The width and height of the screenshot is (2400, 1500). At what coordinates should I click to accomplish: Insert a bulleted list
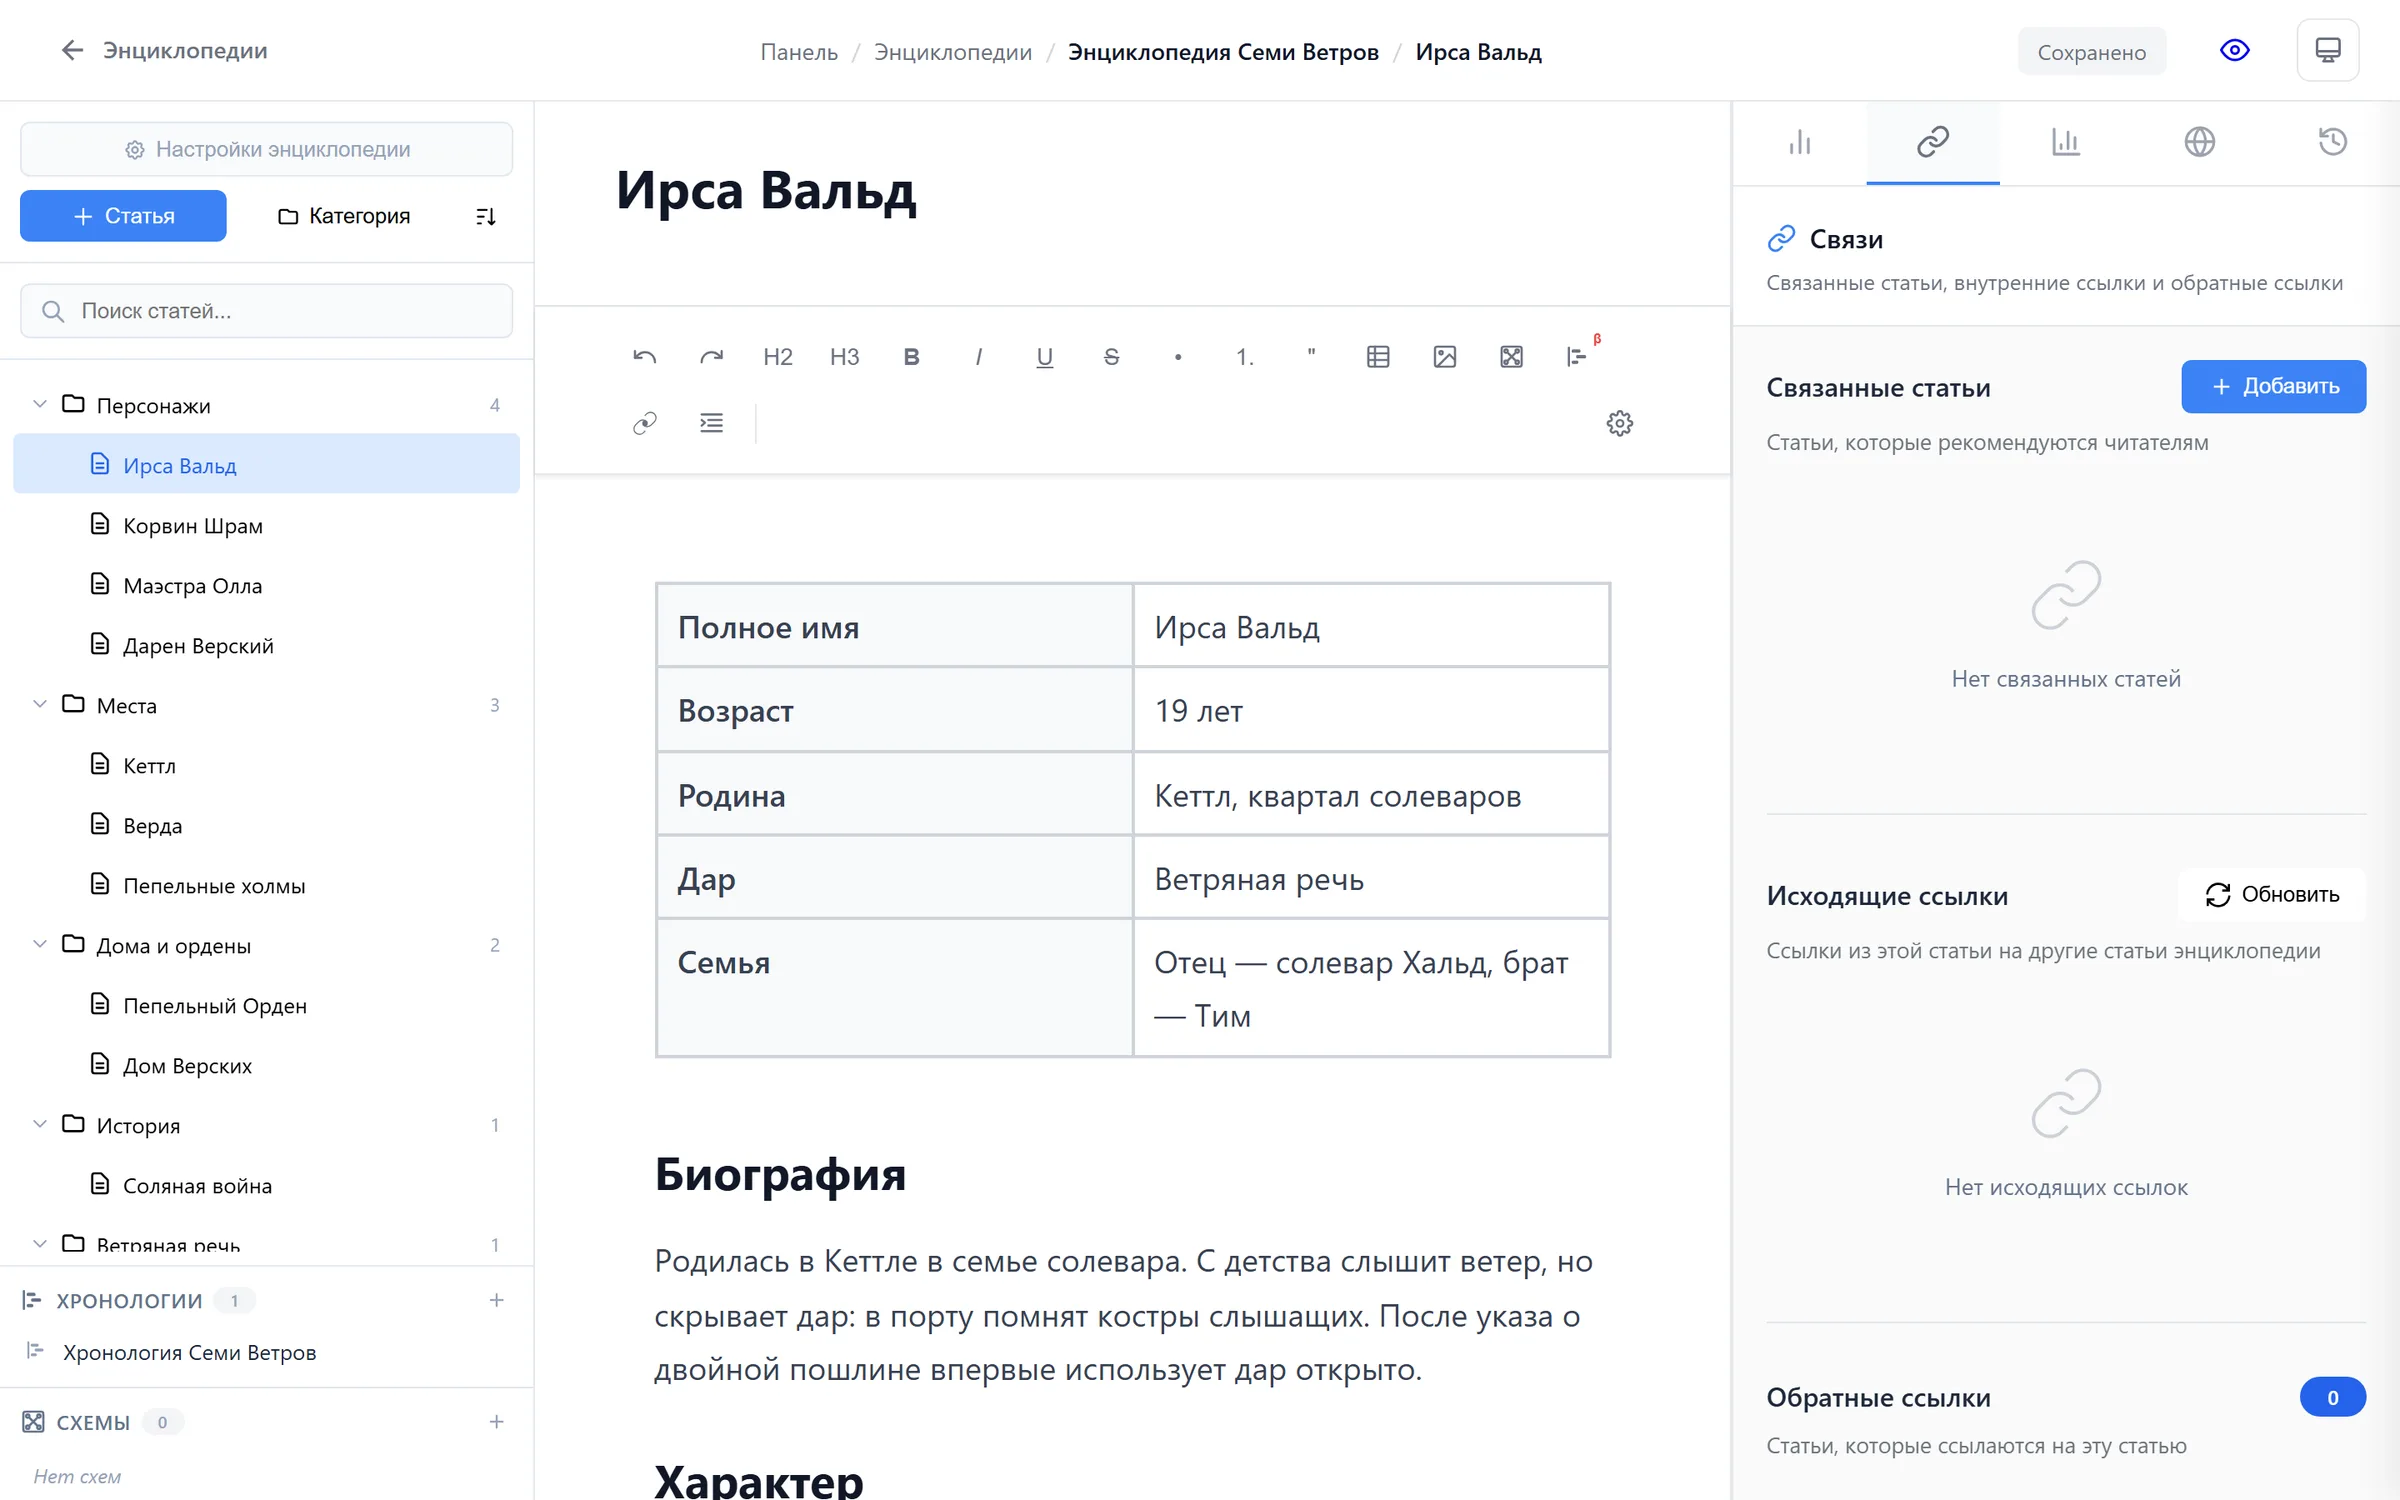point(1178,357)
